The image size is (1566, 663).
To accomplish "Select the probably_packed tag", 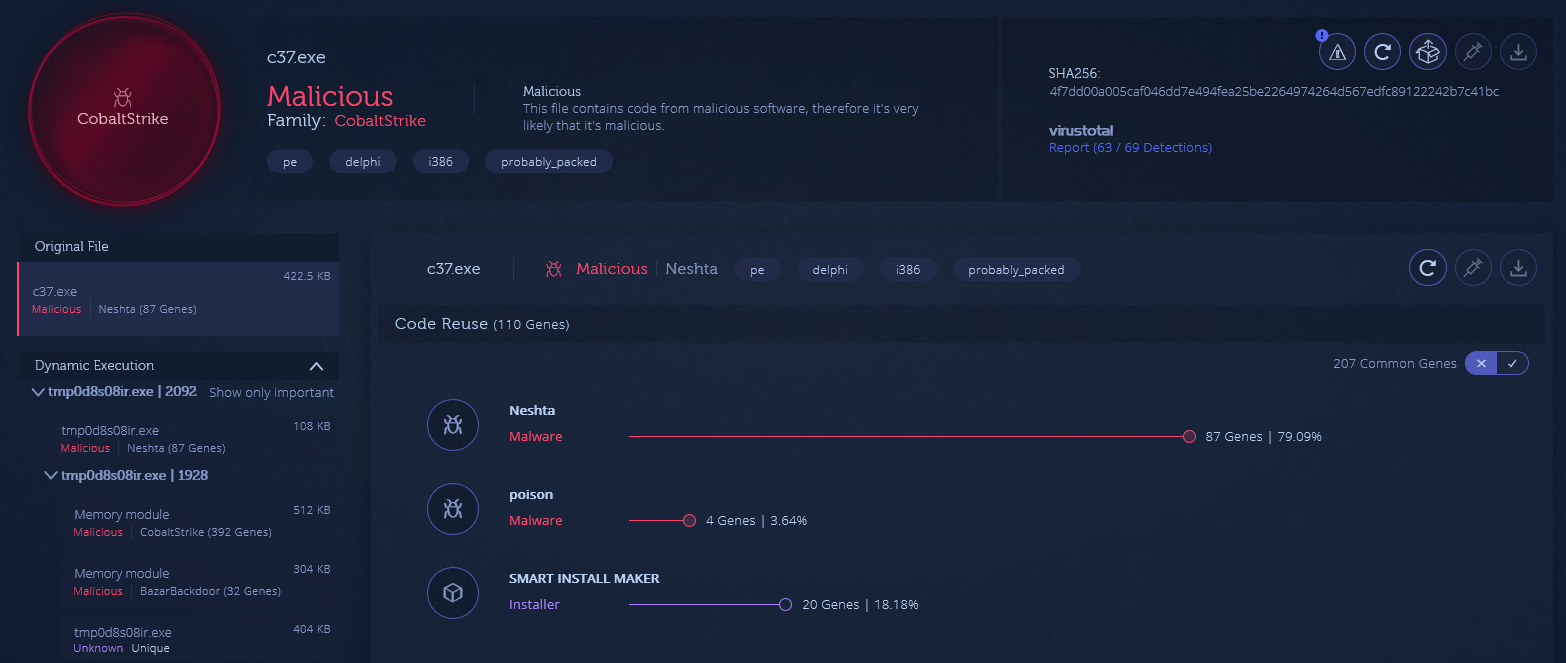I will click(x=548, y=161).
